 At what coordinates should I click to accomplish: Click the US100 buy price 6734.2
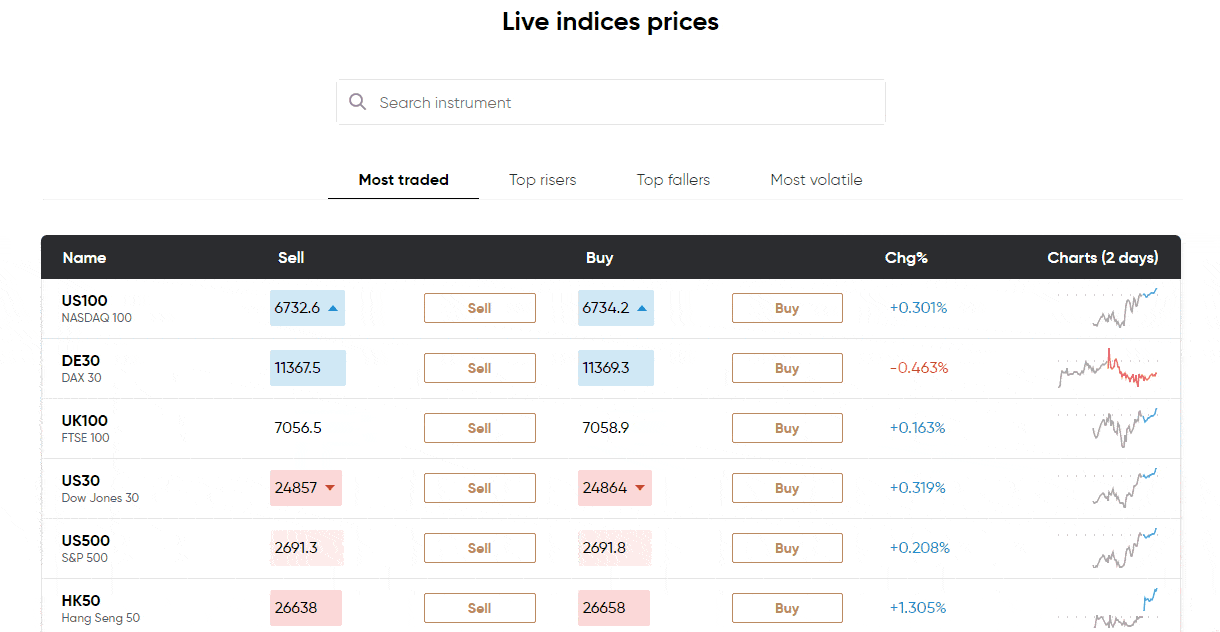click(616, 308)
